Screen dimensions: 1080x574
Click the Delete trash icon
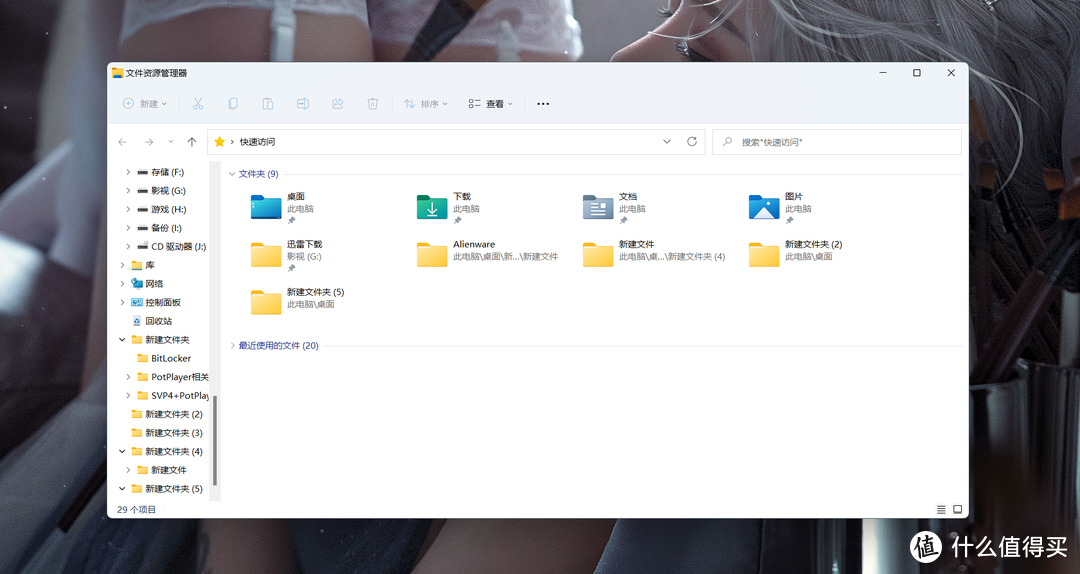point(373,104)
